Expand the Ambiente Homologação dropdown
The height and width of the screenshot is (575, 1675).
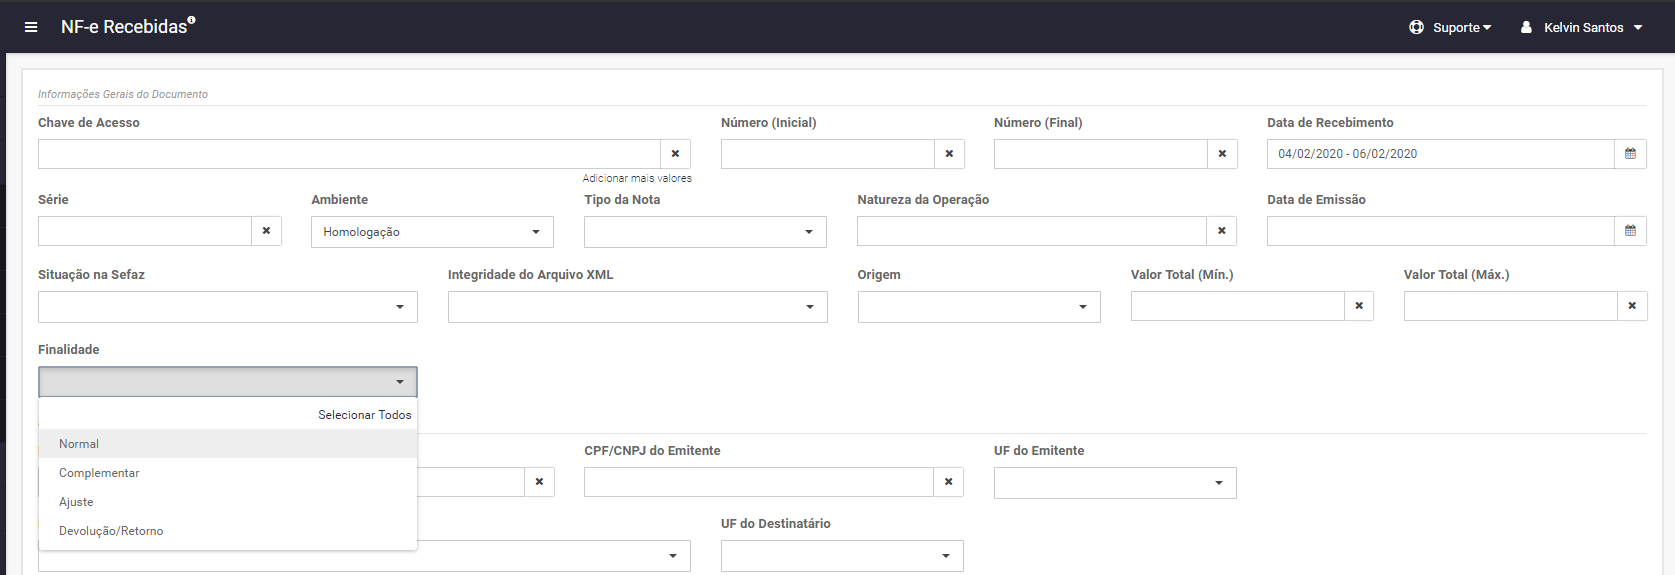click(432, 232)
